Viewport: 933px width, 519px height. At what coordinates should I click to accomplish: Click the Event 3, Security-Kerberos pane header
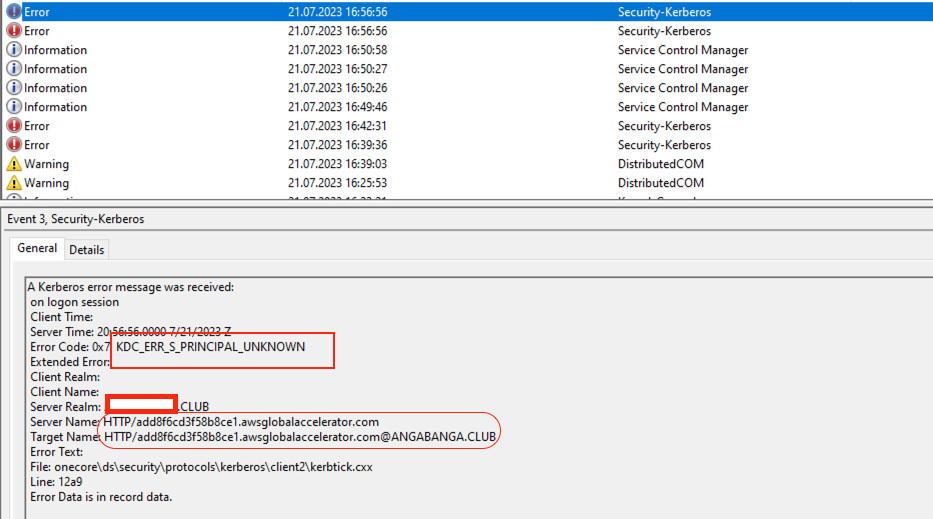click(x=76, y=219)
